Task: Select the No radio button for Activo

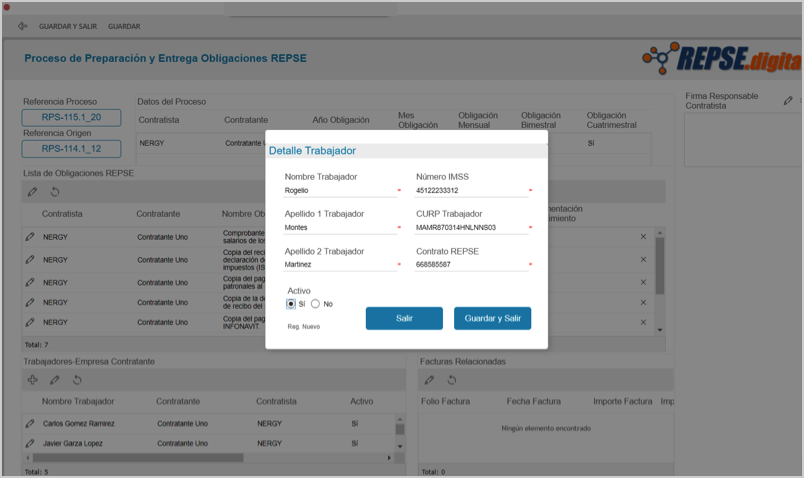Action: coord(315,304)
